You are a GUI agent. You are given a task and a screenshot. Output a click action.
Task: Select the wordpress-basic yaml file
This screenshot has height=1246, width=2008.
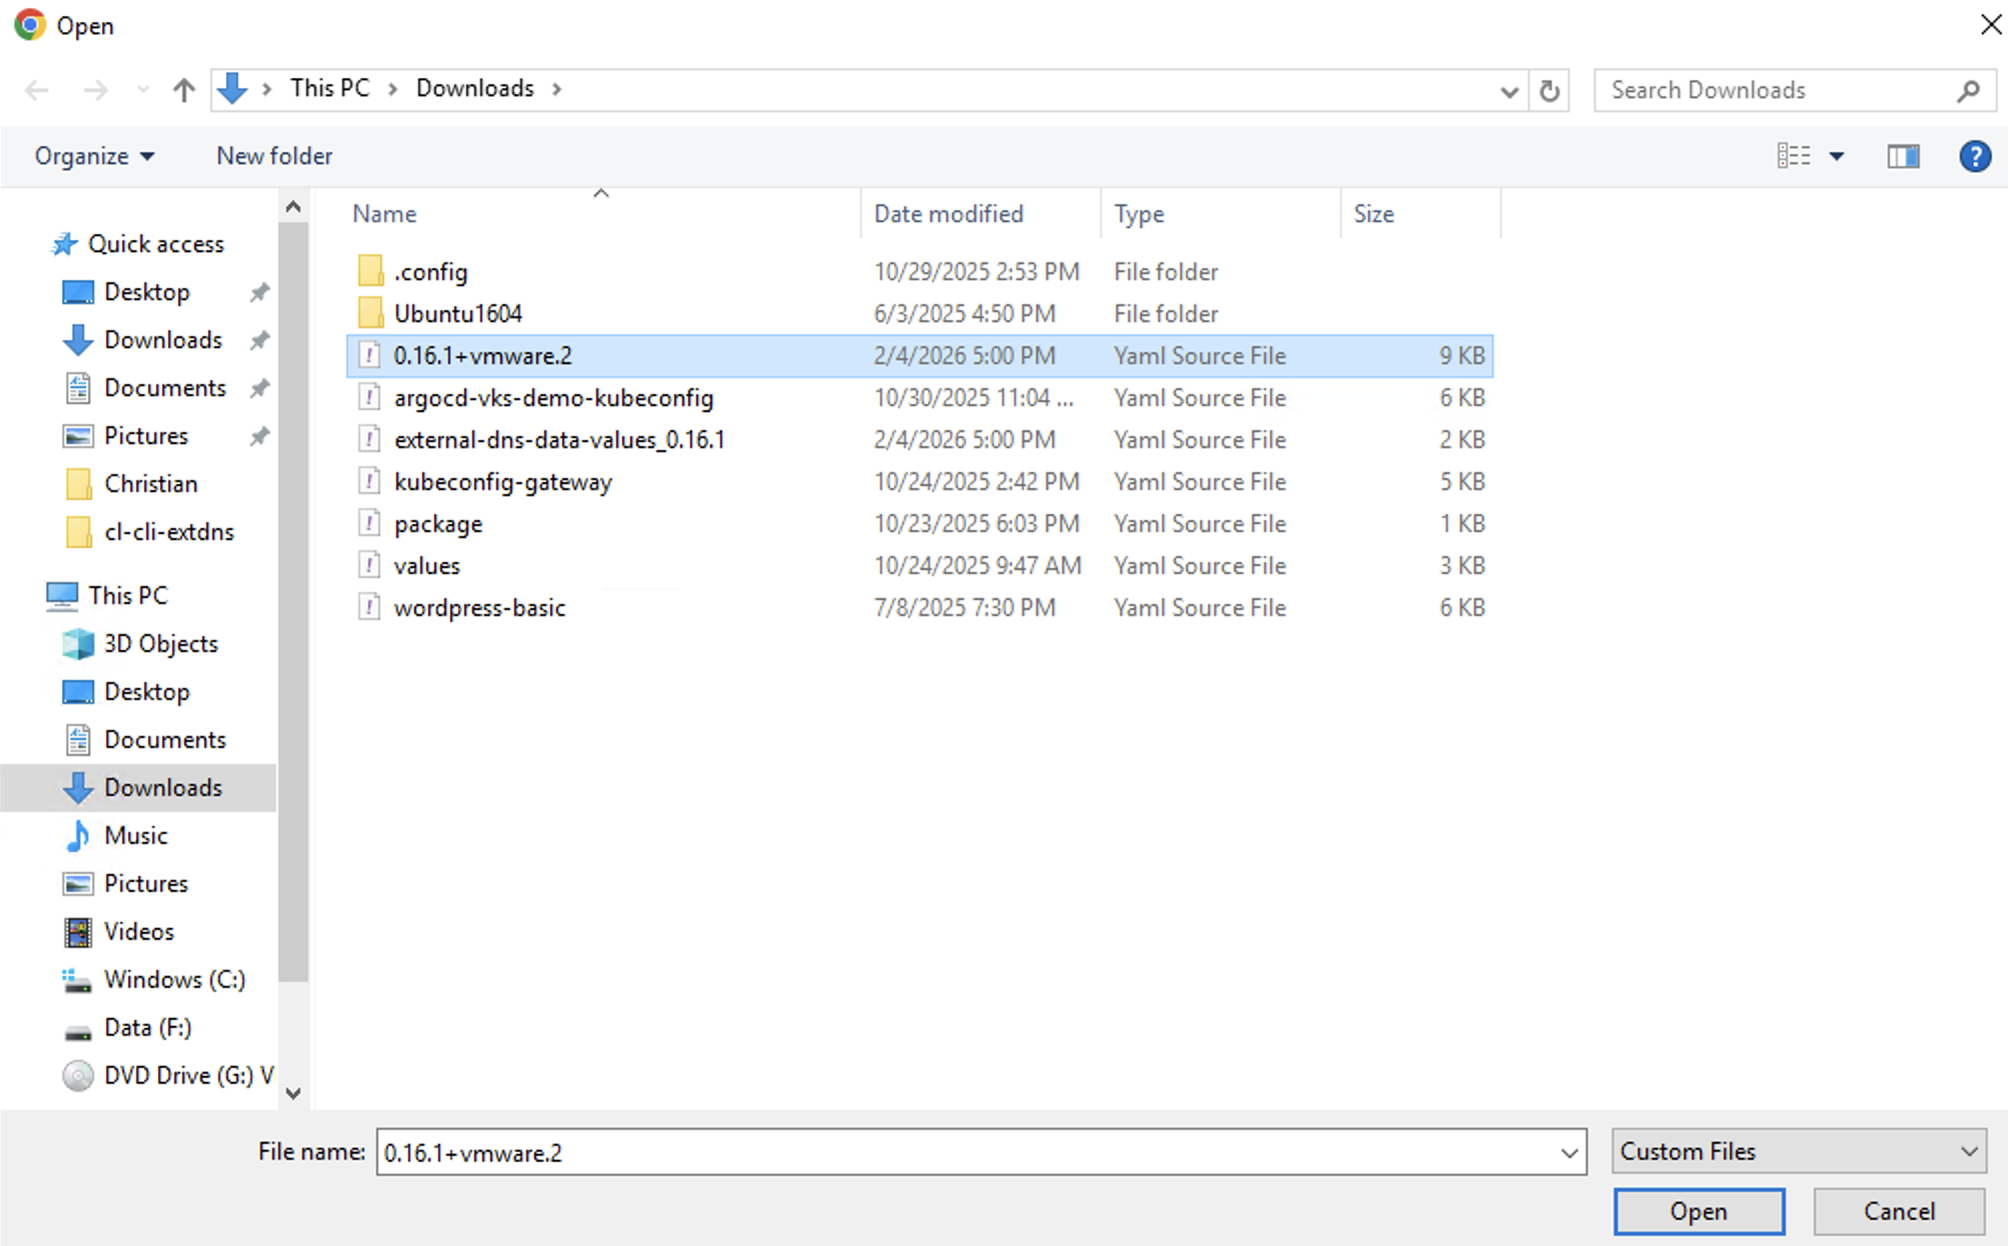click(x=479, y=608)
